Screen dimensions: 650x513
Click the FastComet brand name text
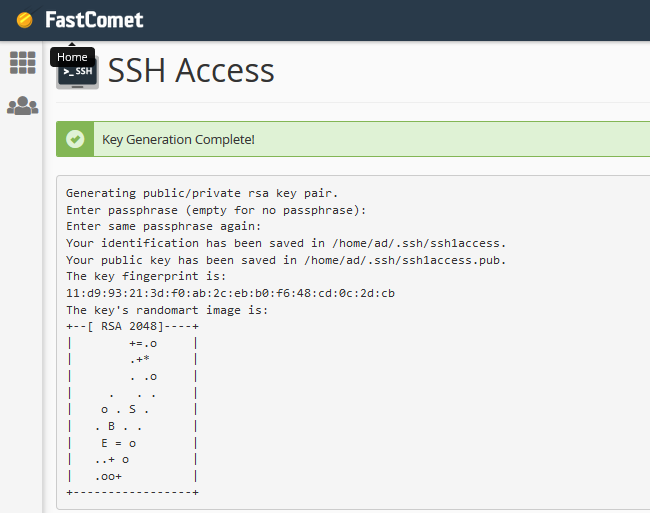(94, 20)
